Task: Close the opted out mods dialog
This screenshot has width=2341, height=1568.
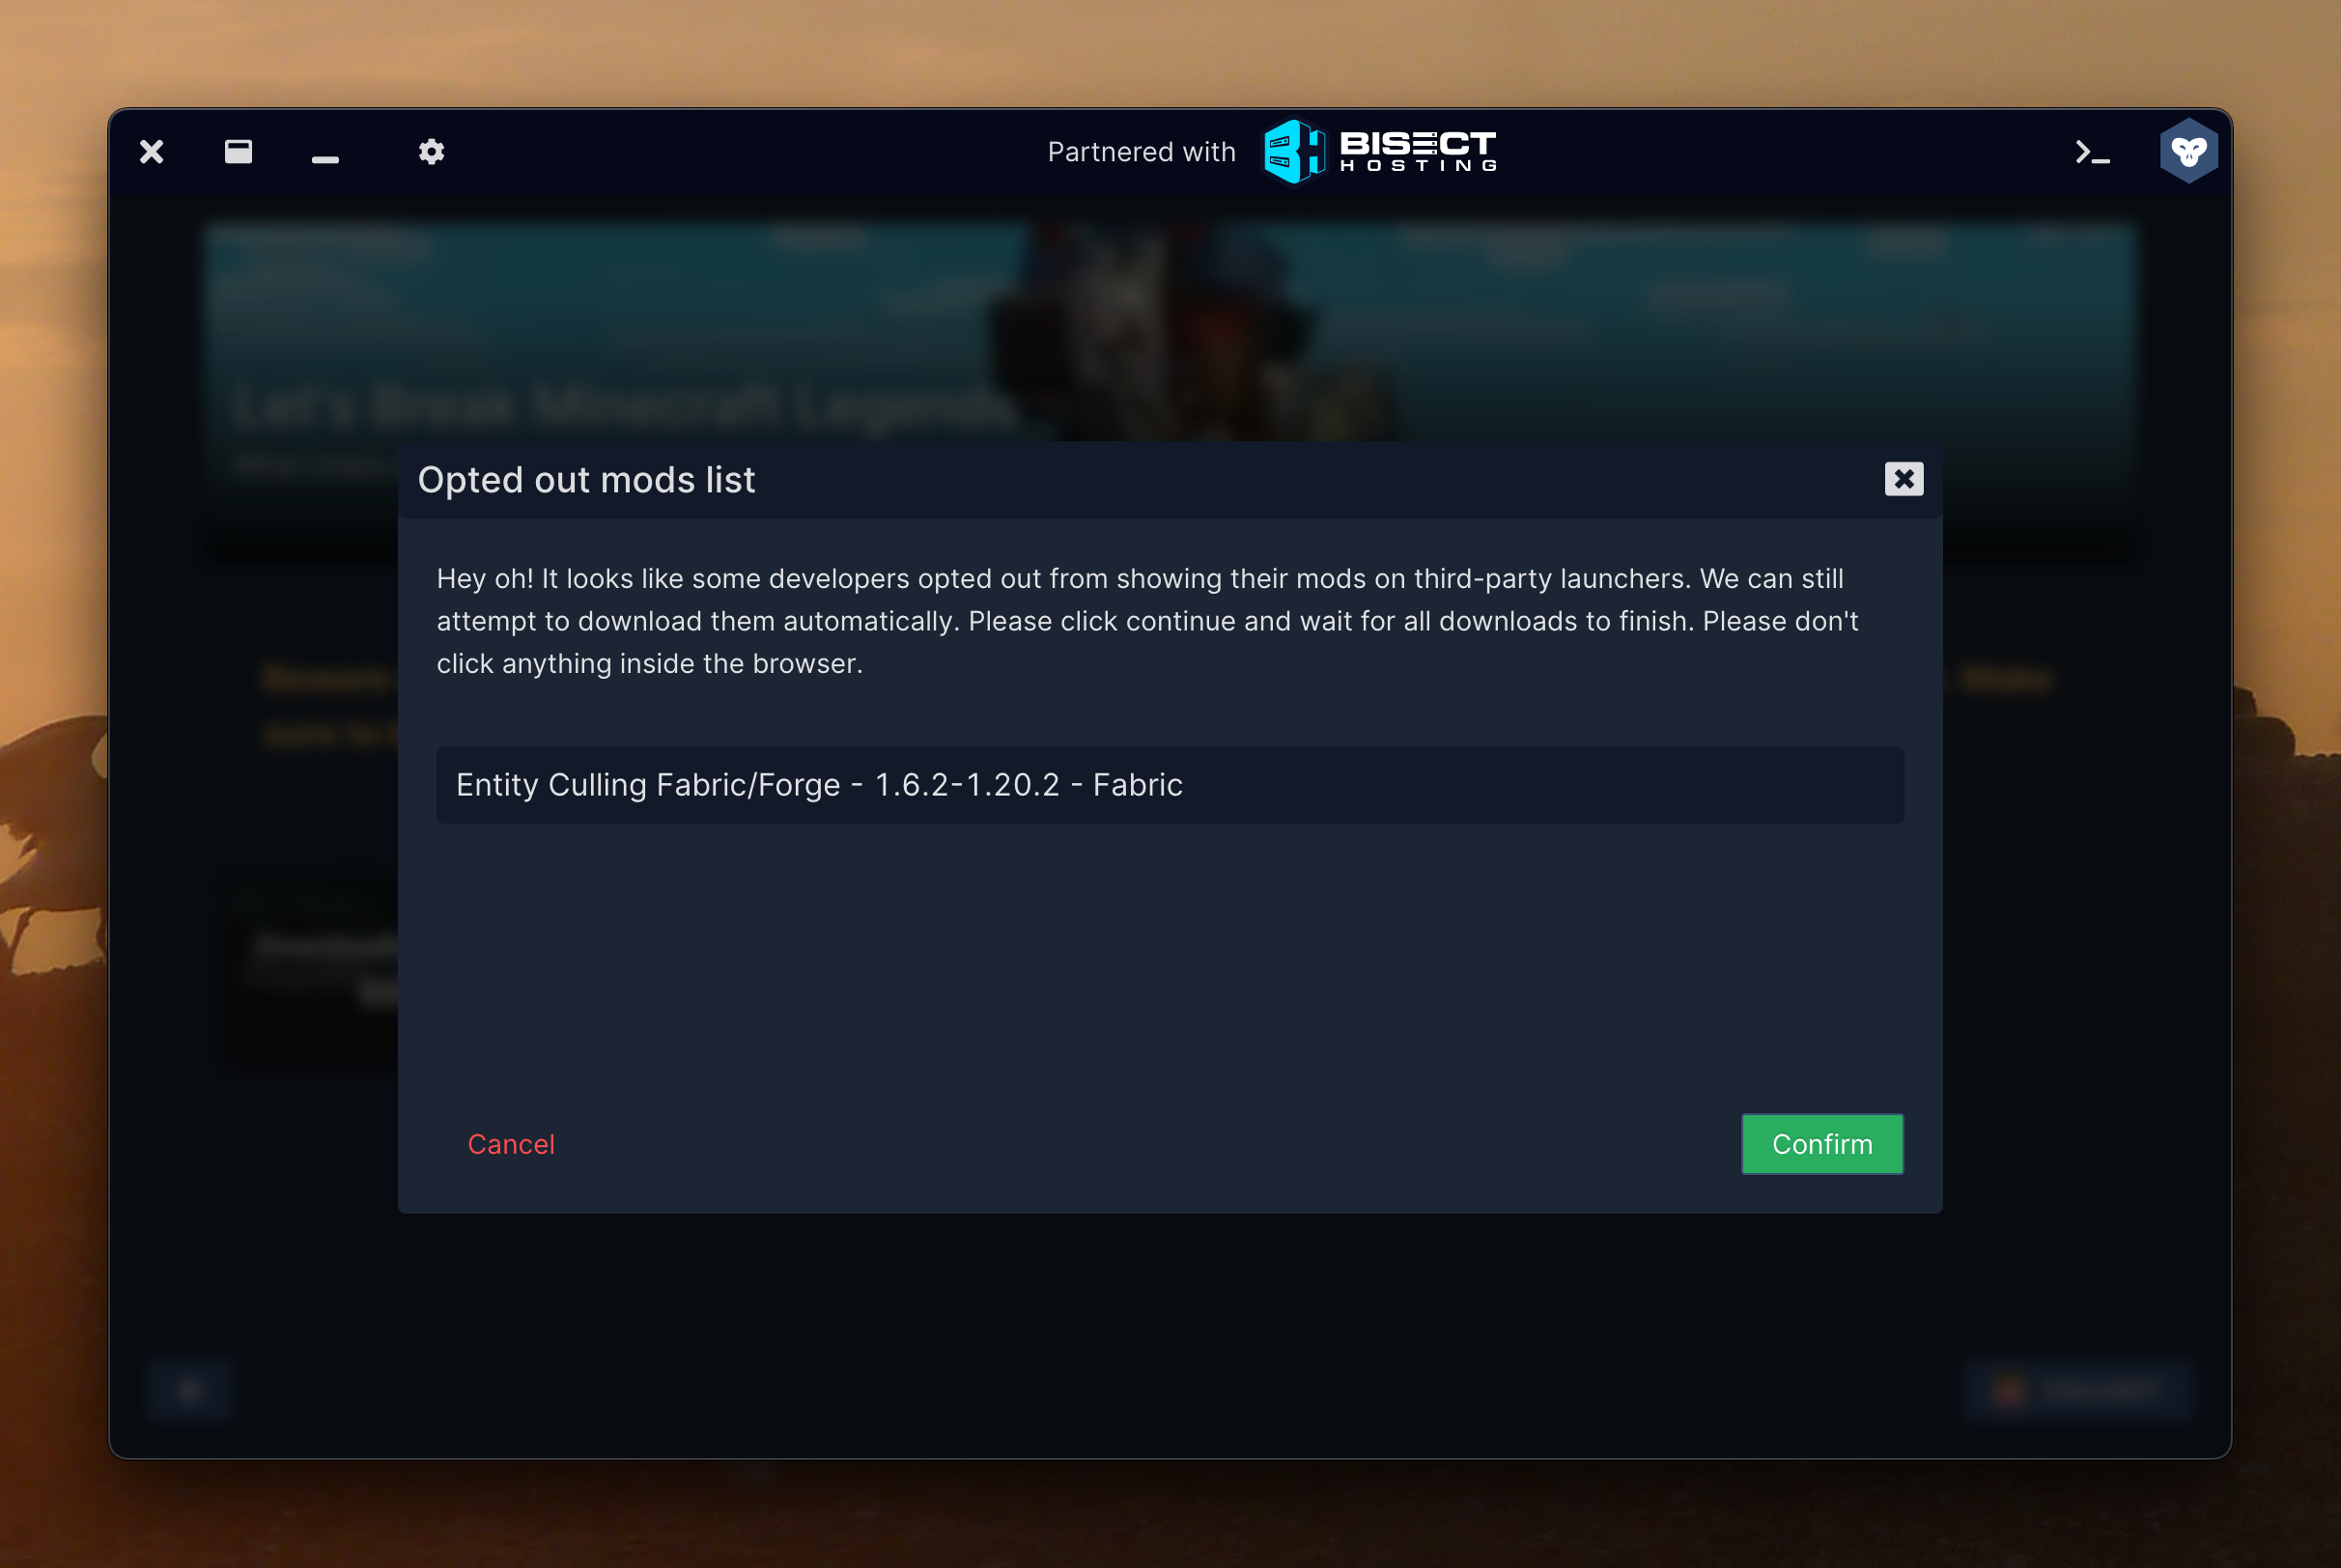Action: click(1904, 478)
